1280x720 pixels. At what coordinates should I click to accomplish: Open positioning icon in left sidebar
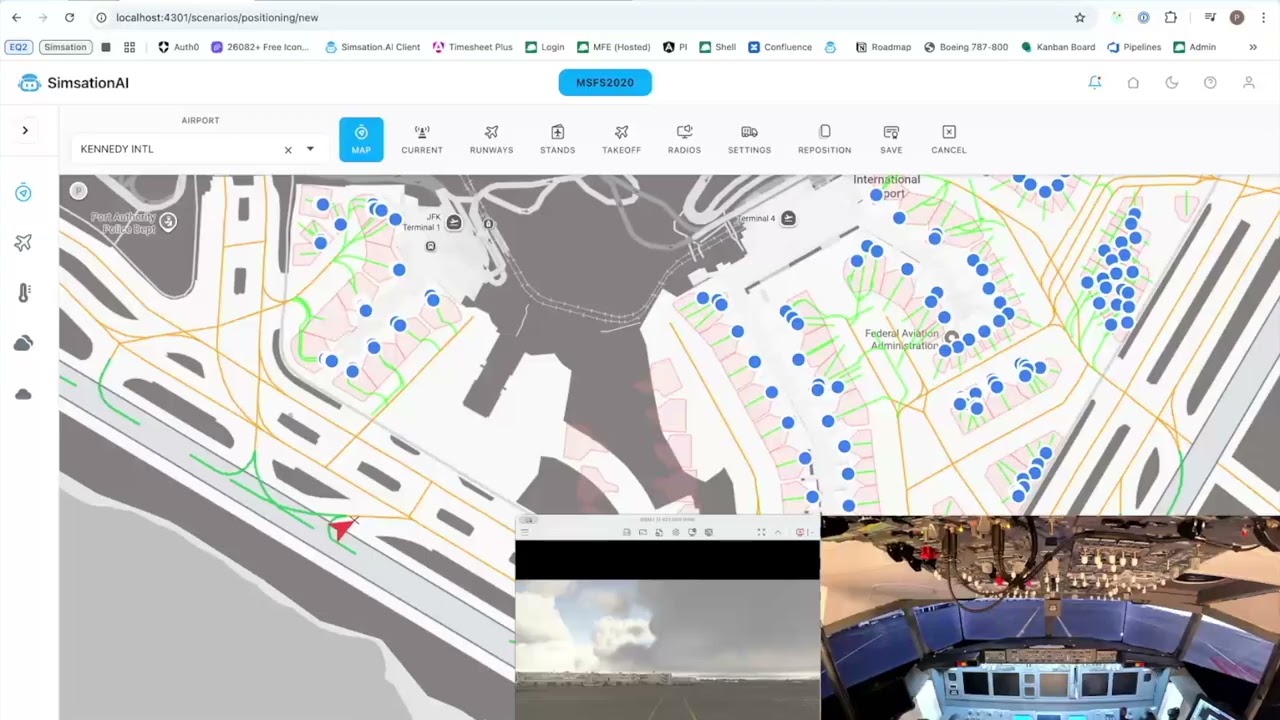coord(23,193)
